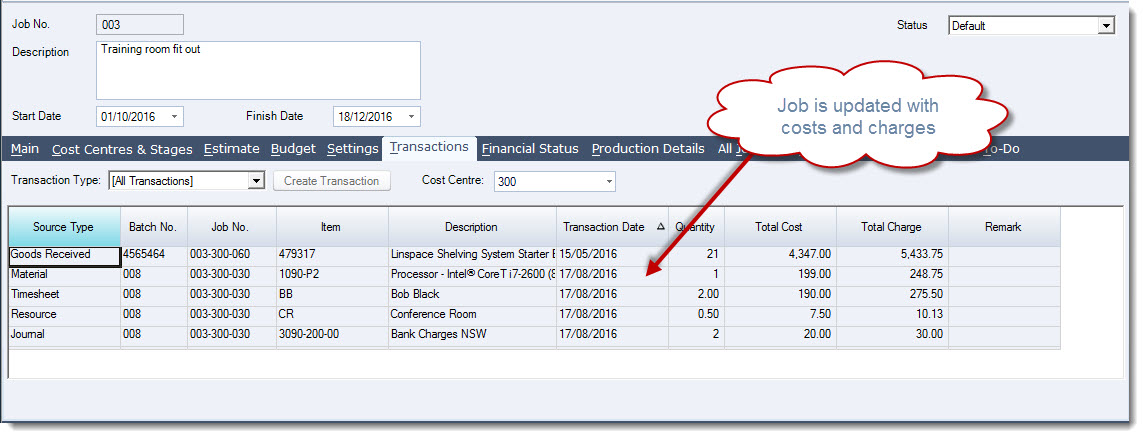Click the Item column header
This screenshot has height=438, width=1144.
[x=331, y=227]
